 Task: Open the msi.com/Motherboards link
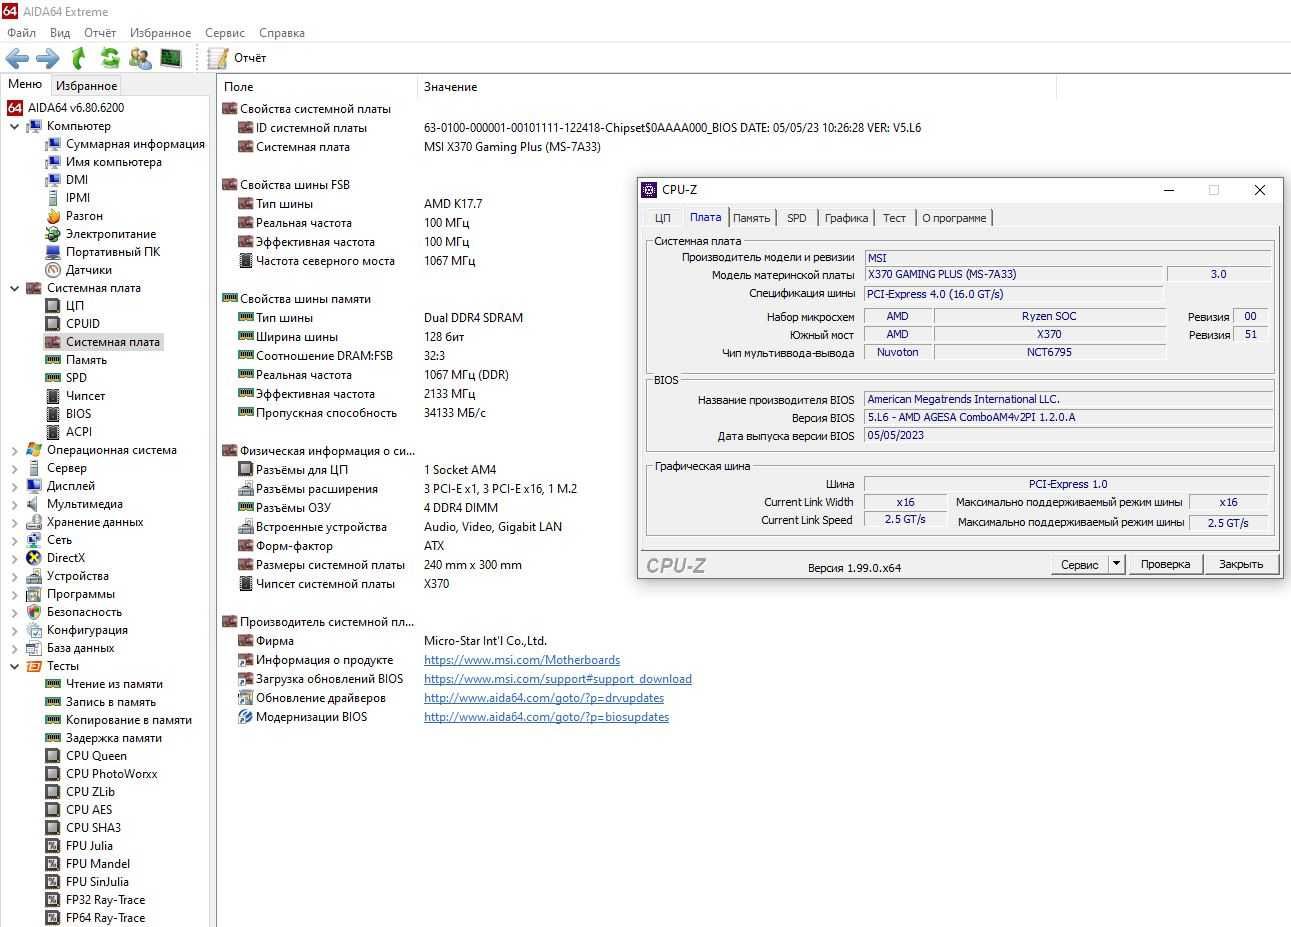click(x=522, y=660)
